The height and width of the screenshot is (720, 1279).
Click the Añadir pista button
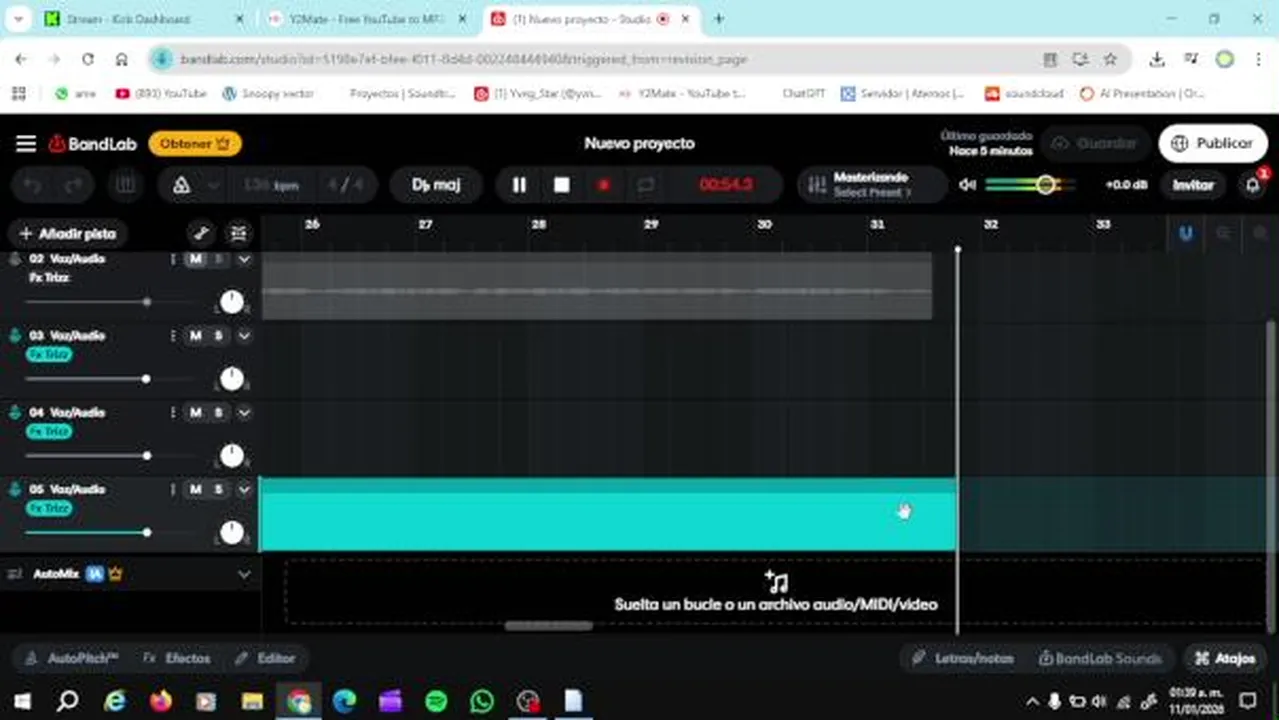pos(68,234)
